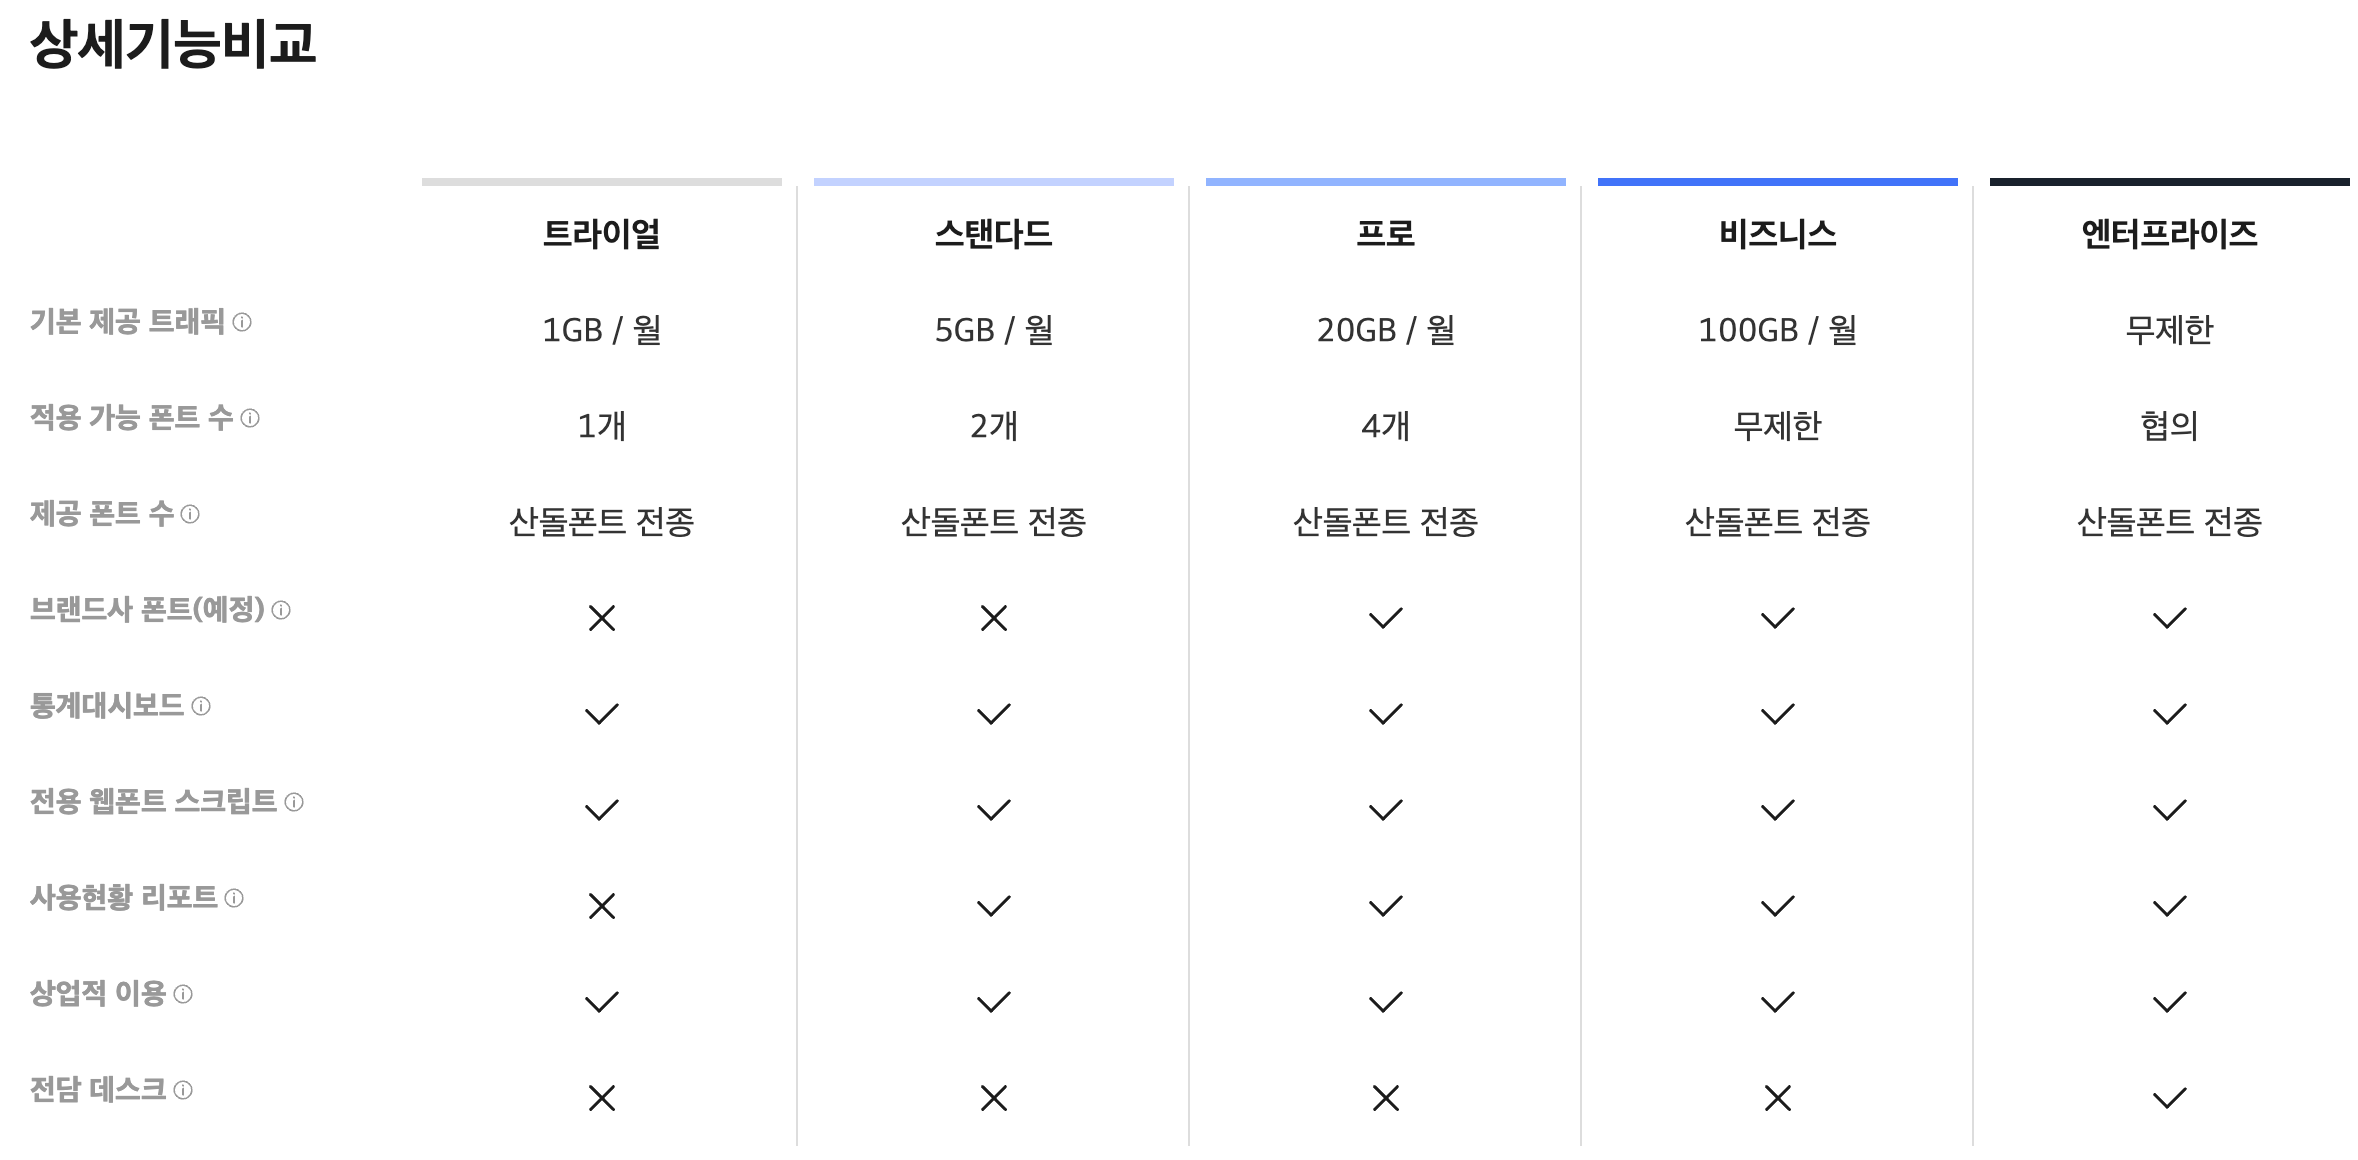This screenshot has height=1160, width=2358.
Task: Click 트라이얼 X mark for 사용현황 리포트
Action: (602, 906)
